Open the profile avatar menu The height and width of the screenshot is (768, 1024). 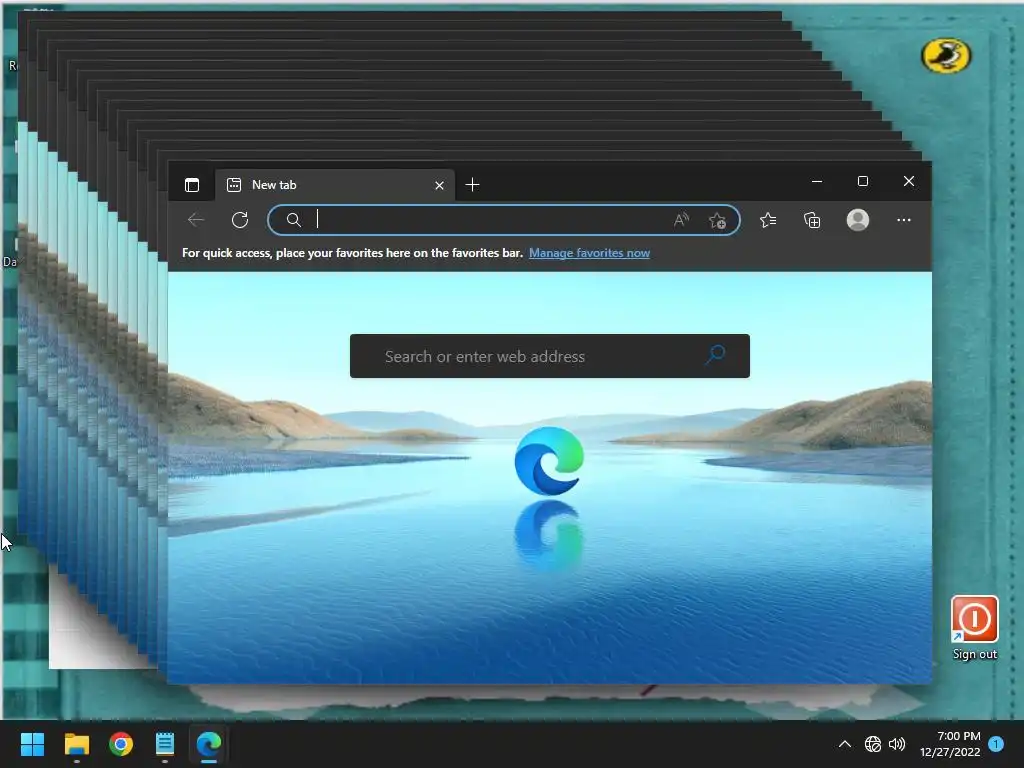857,219
